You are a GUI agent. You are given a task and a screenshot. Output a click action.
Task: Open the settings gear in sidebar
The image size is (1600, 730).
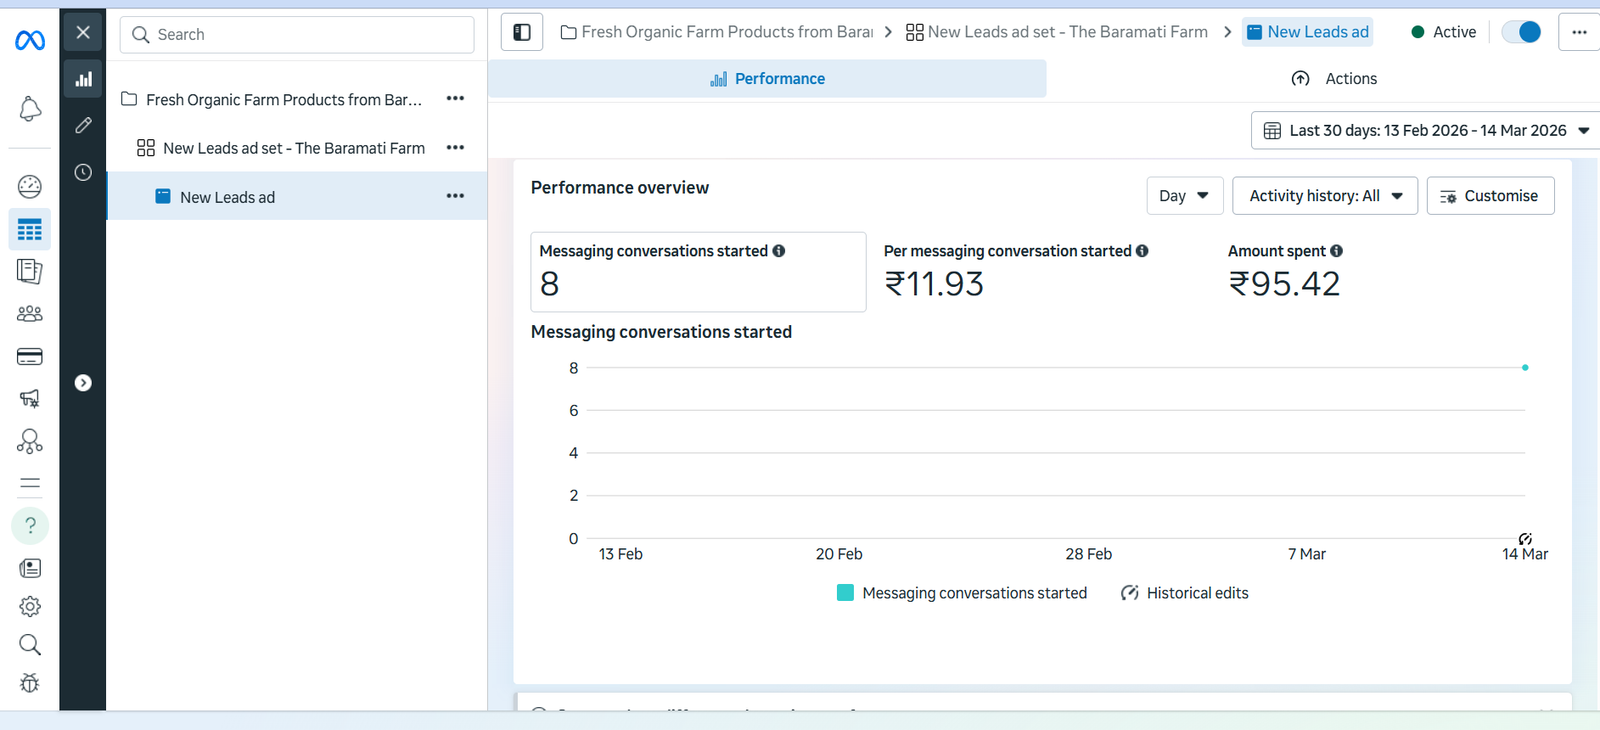[x=30, y=606]
